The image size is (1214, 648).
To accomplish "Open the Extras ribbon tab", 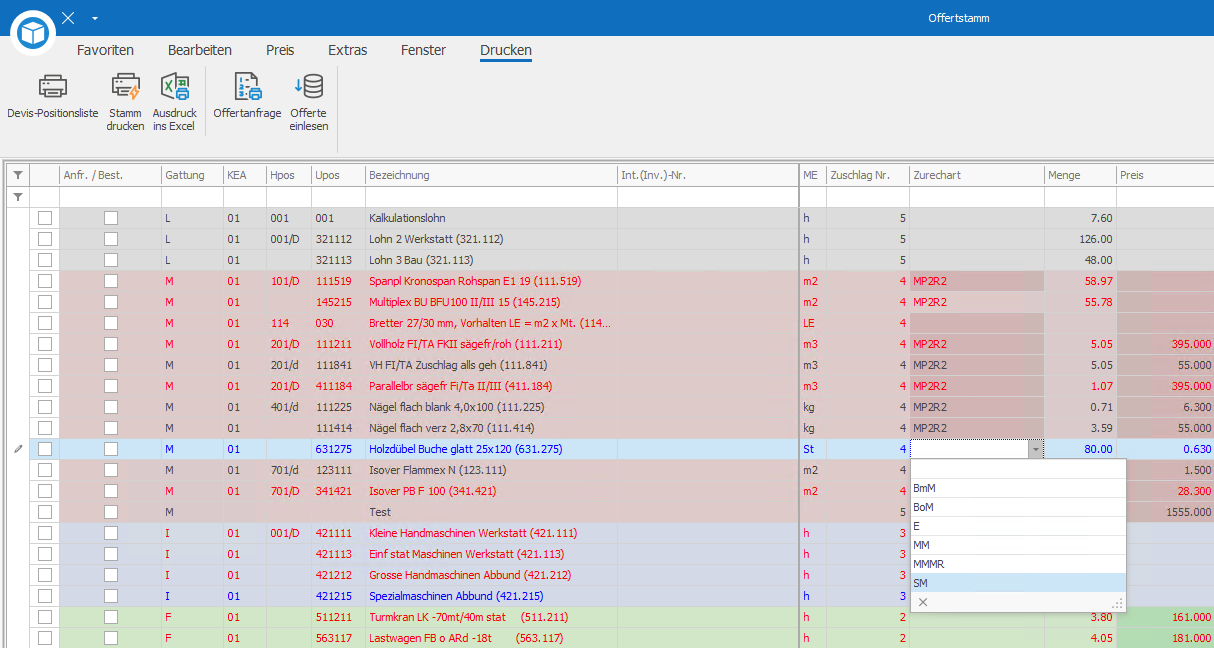I will click(x=347, y=50).
